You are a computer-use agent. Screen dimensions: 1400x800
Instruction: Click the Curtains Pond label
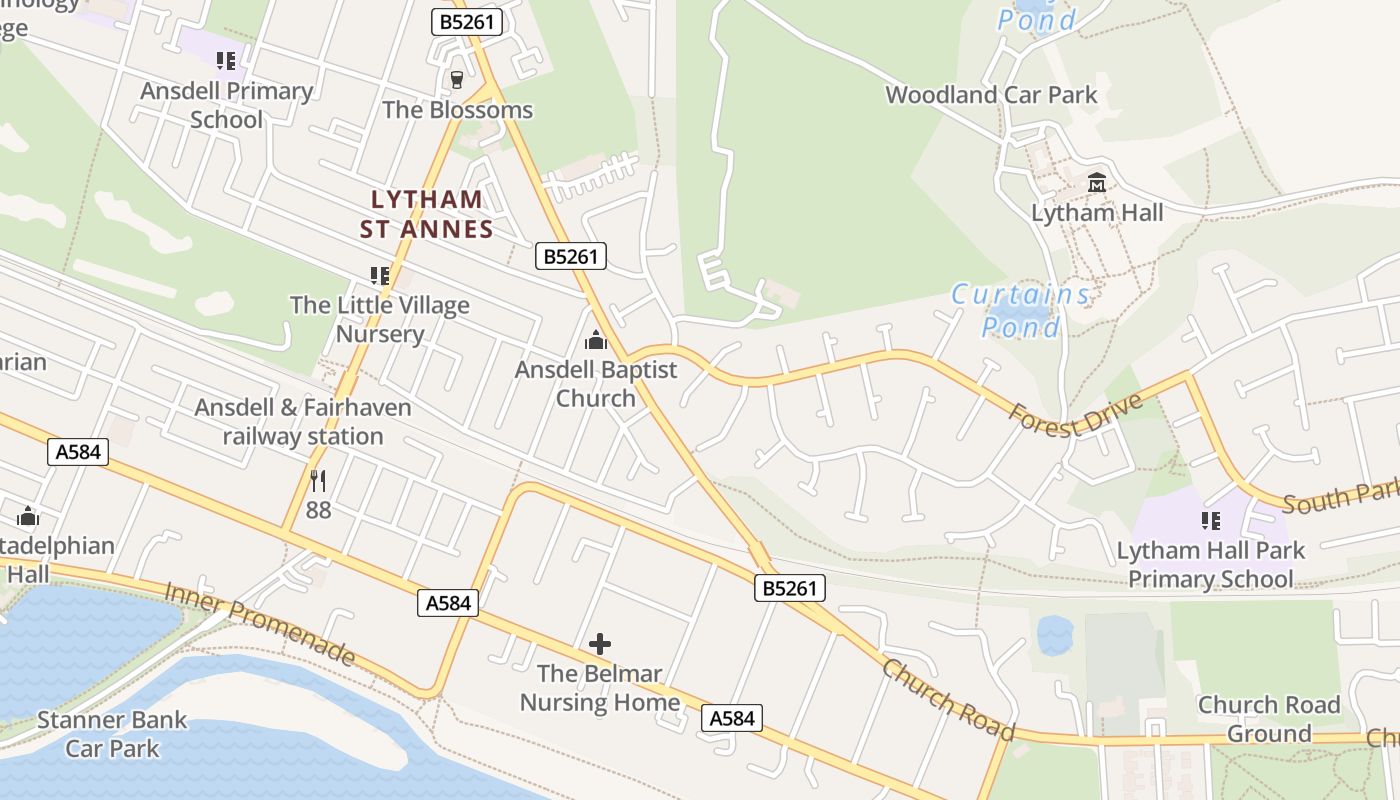click(x=1021, y=310)
